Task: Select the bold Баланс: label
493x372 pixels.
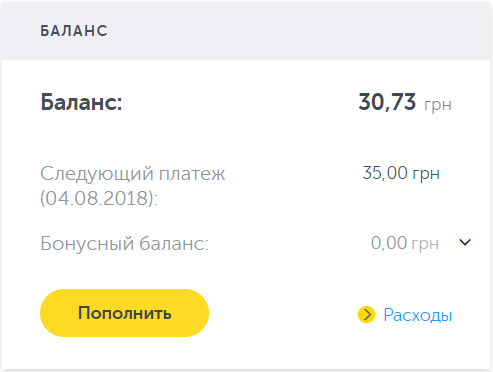Action: point(81,102)
